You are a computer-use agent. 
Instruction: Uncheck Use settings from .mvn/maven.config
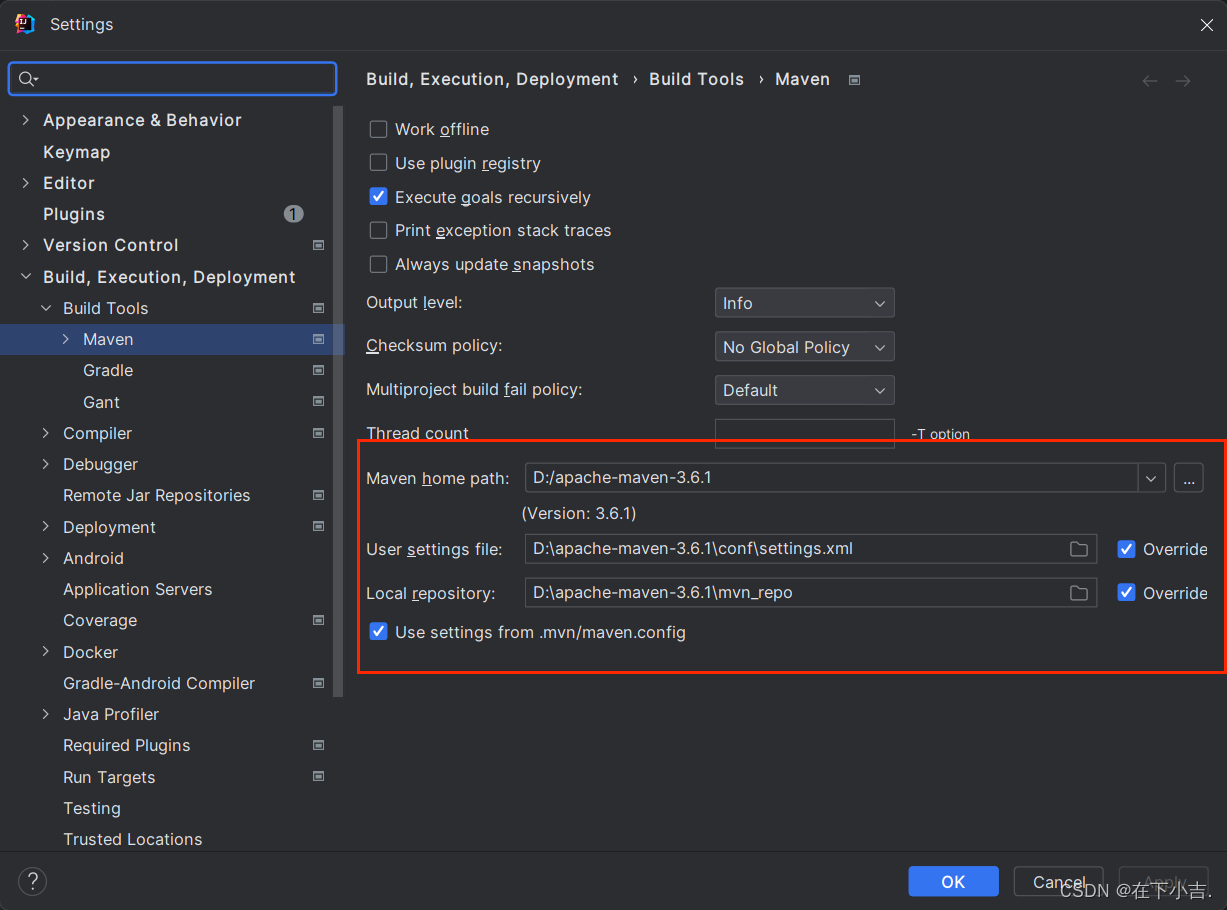(378, 632)
